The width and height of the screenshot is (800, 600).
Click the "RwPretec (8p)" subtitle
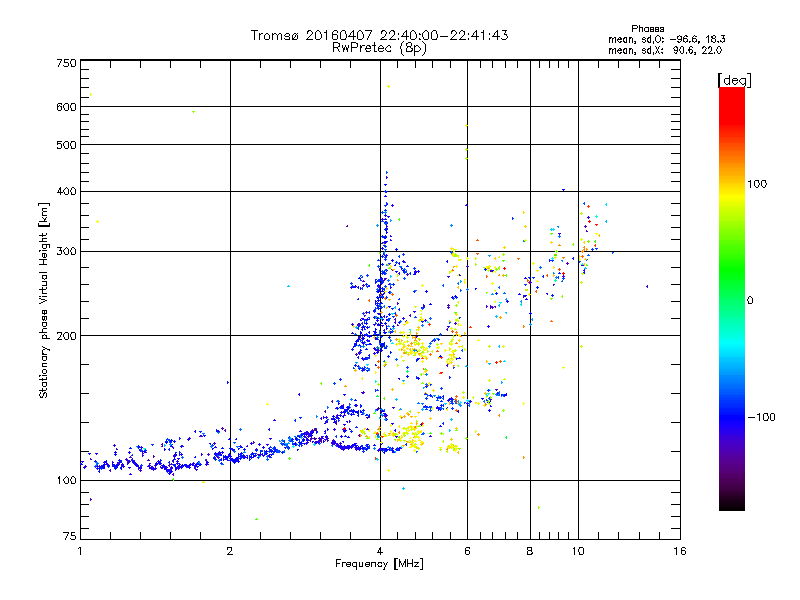point(379,48)
